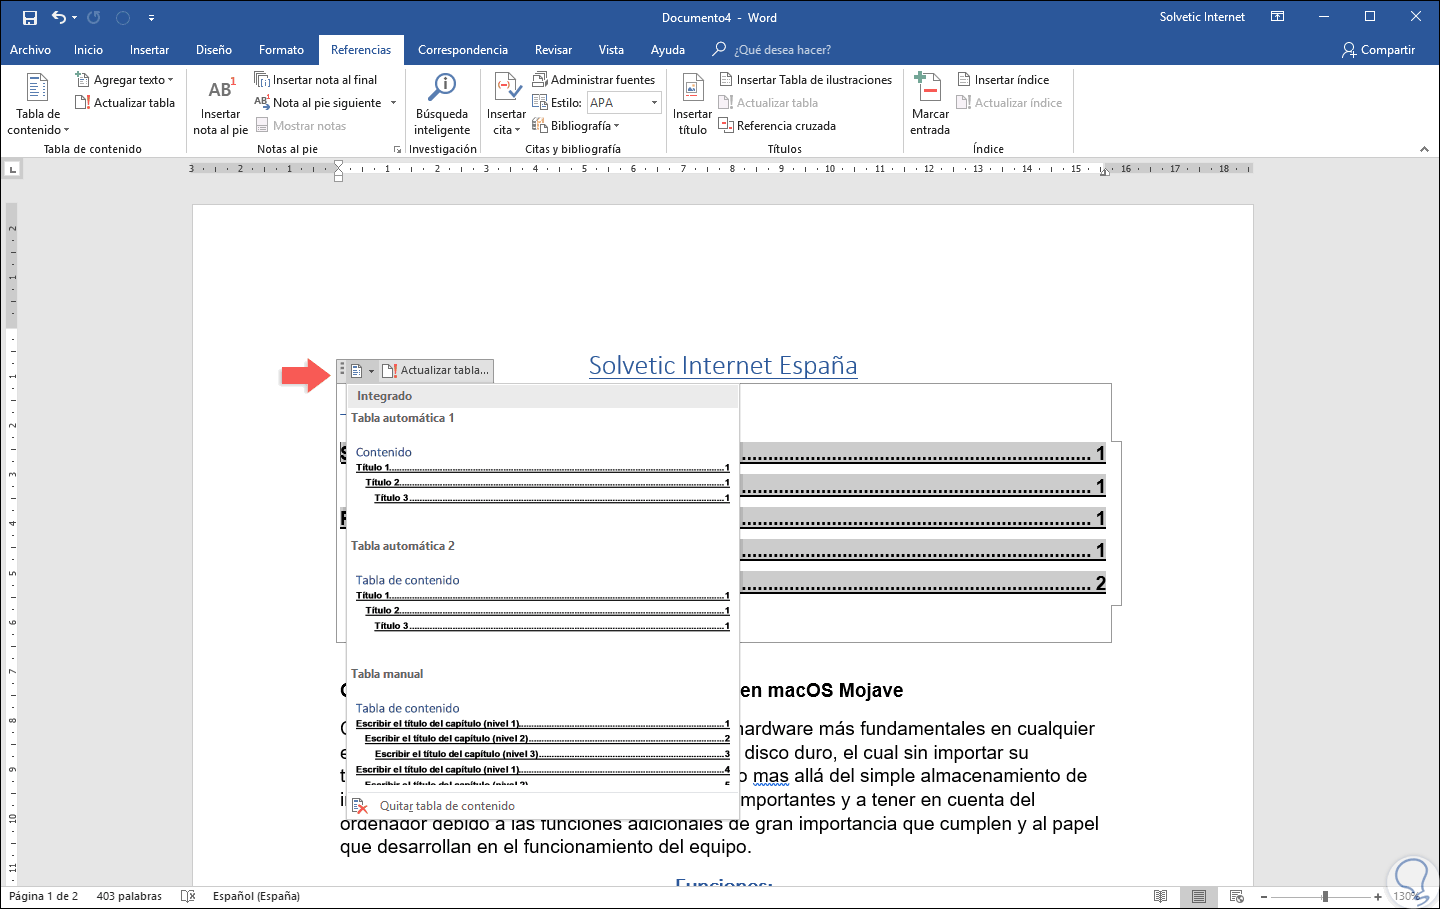Choose Tabla manual from the gallery
This screenshot has width=1440, height=909.
[x=543, y=726]
